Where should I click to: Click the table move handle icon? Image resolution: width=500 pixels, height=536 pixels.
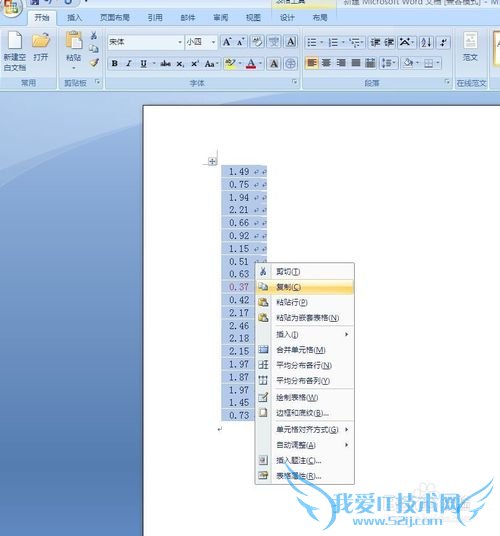pyautogui.click(x=212, y=161)
